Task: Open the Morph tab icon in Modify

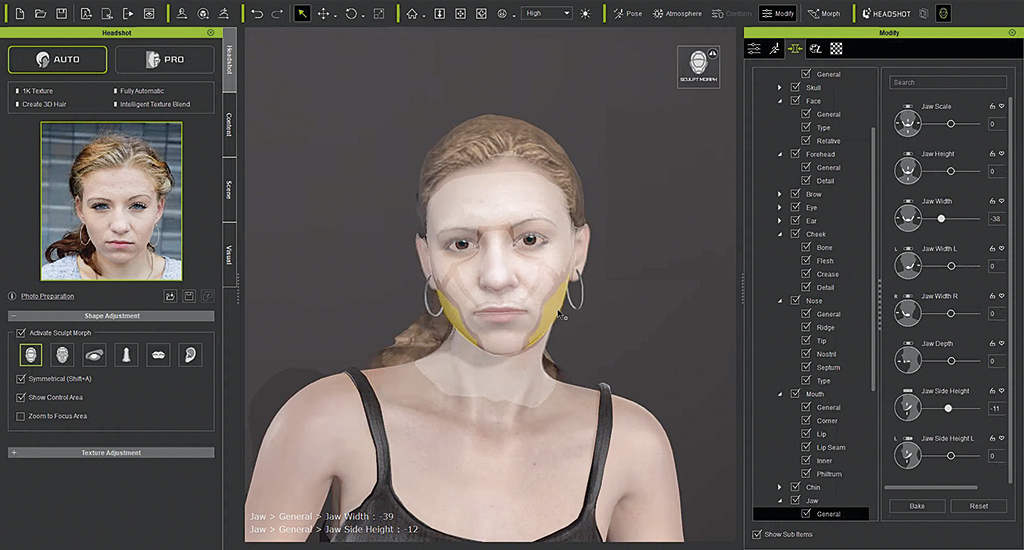Action: click(795, 48)
